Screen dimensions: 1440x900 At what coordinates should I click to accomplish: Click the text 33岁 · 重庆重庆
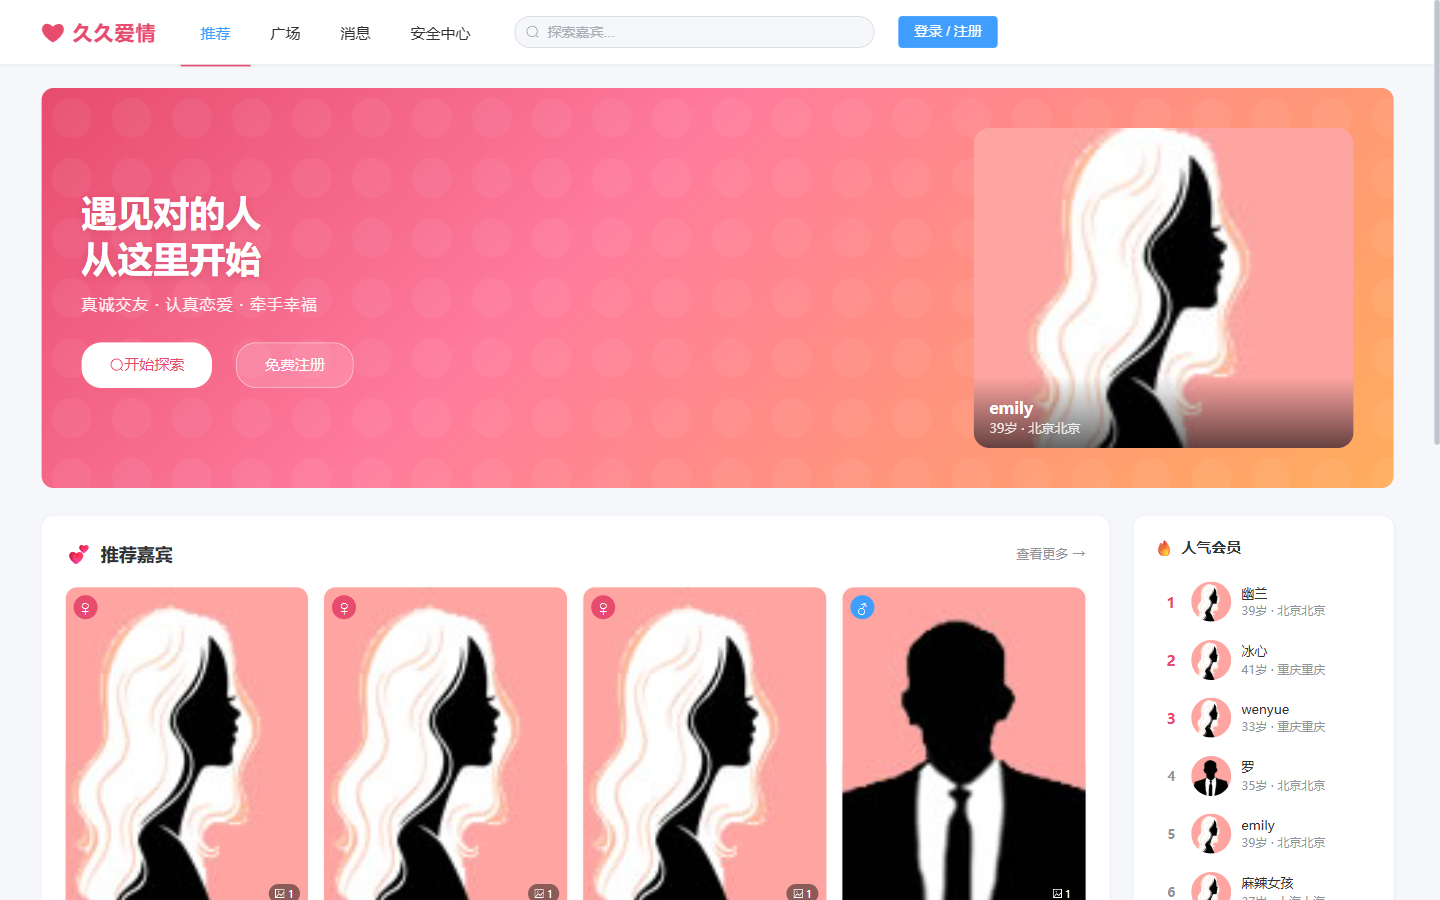(x=1283, y=727)
